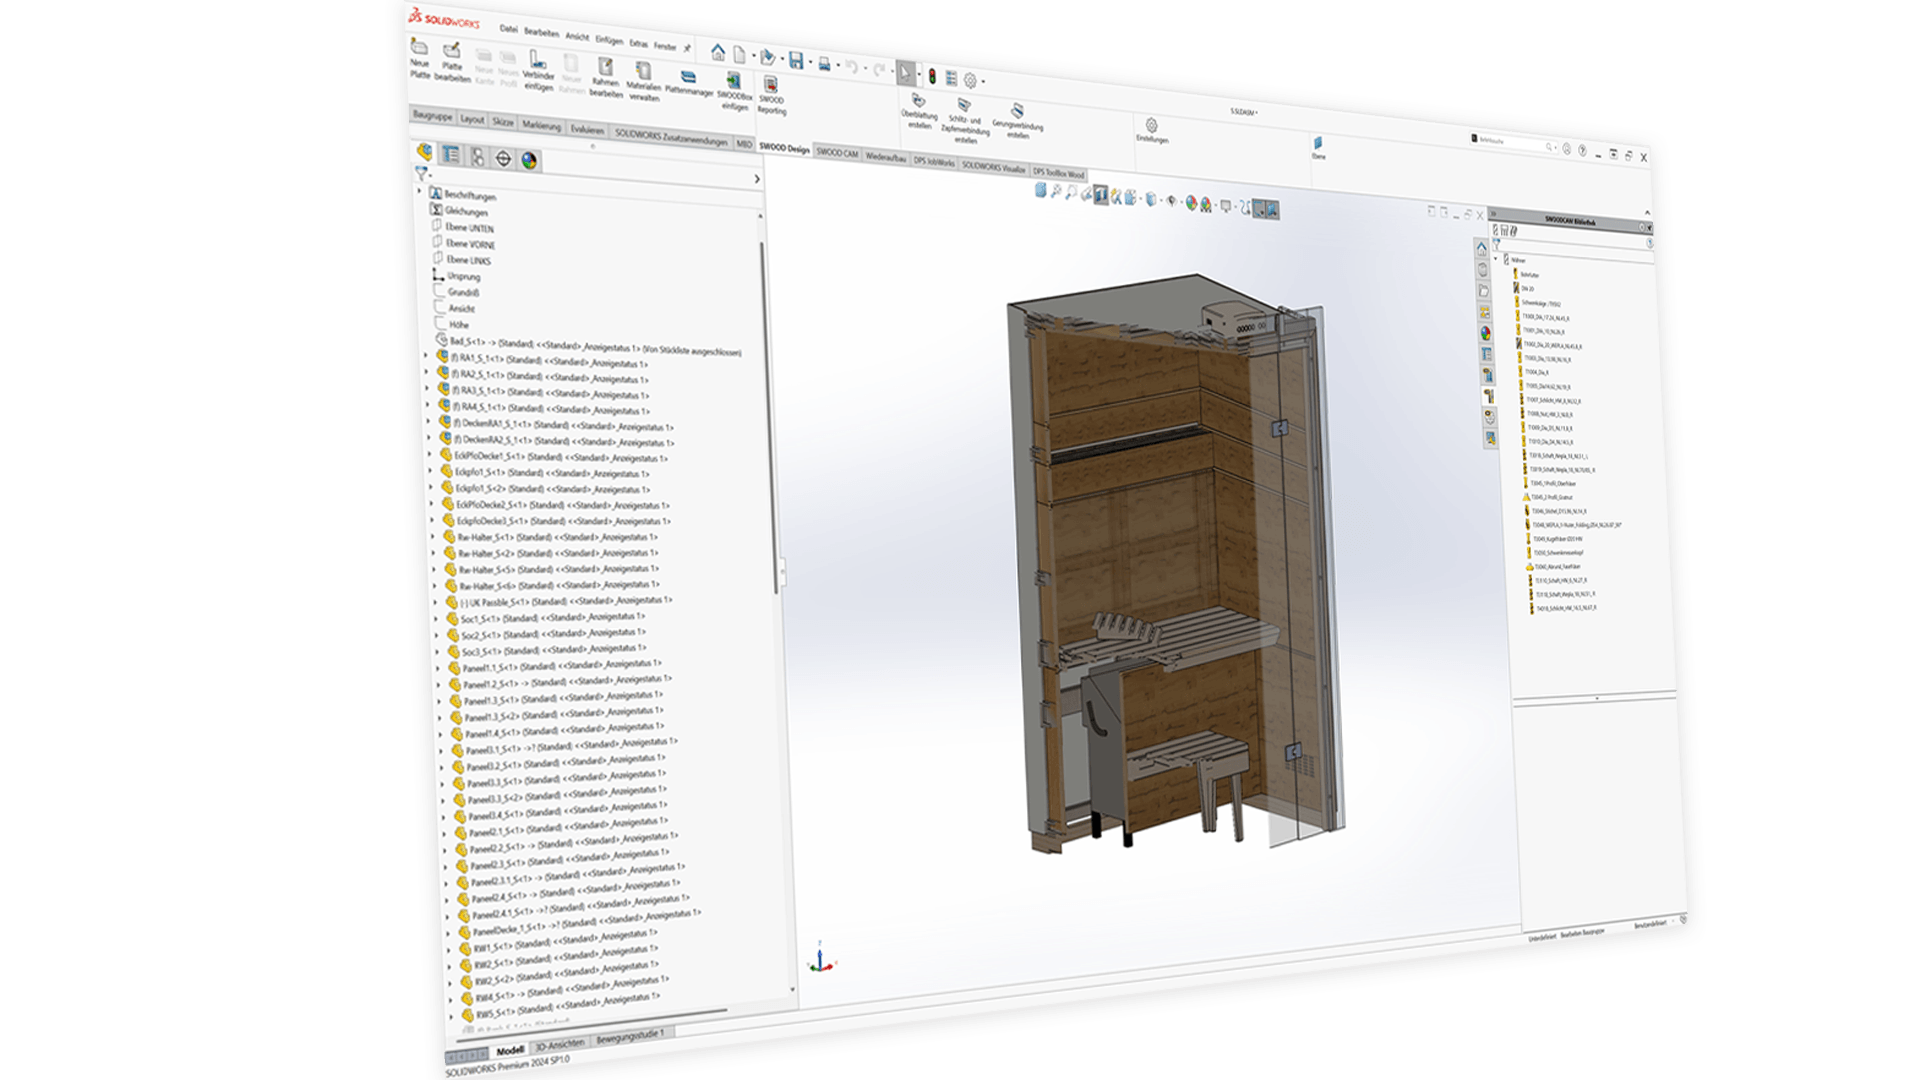
Task: Expand the RW1_S<1> component node
Action: (449, 948)
